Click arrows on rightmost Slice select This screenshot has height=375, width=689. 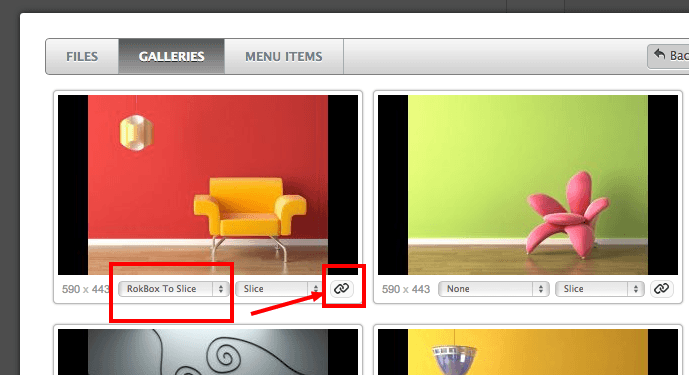[635, 289]
